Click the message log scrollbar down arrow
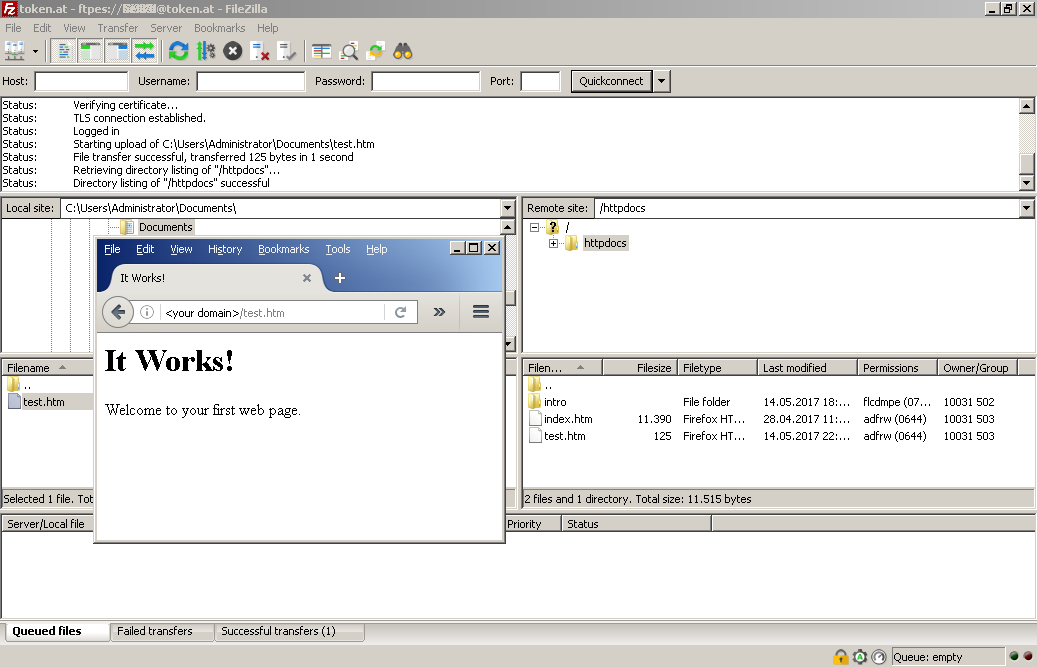Image resolution: width=1037 pixels, height=667 pixels. (x=1026, y=182)
